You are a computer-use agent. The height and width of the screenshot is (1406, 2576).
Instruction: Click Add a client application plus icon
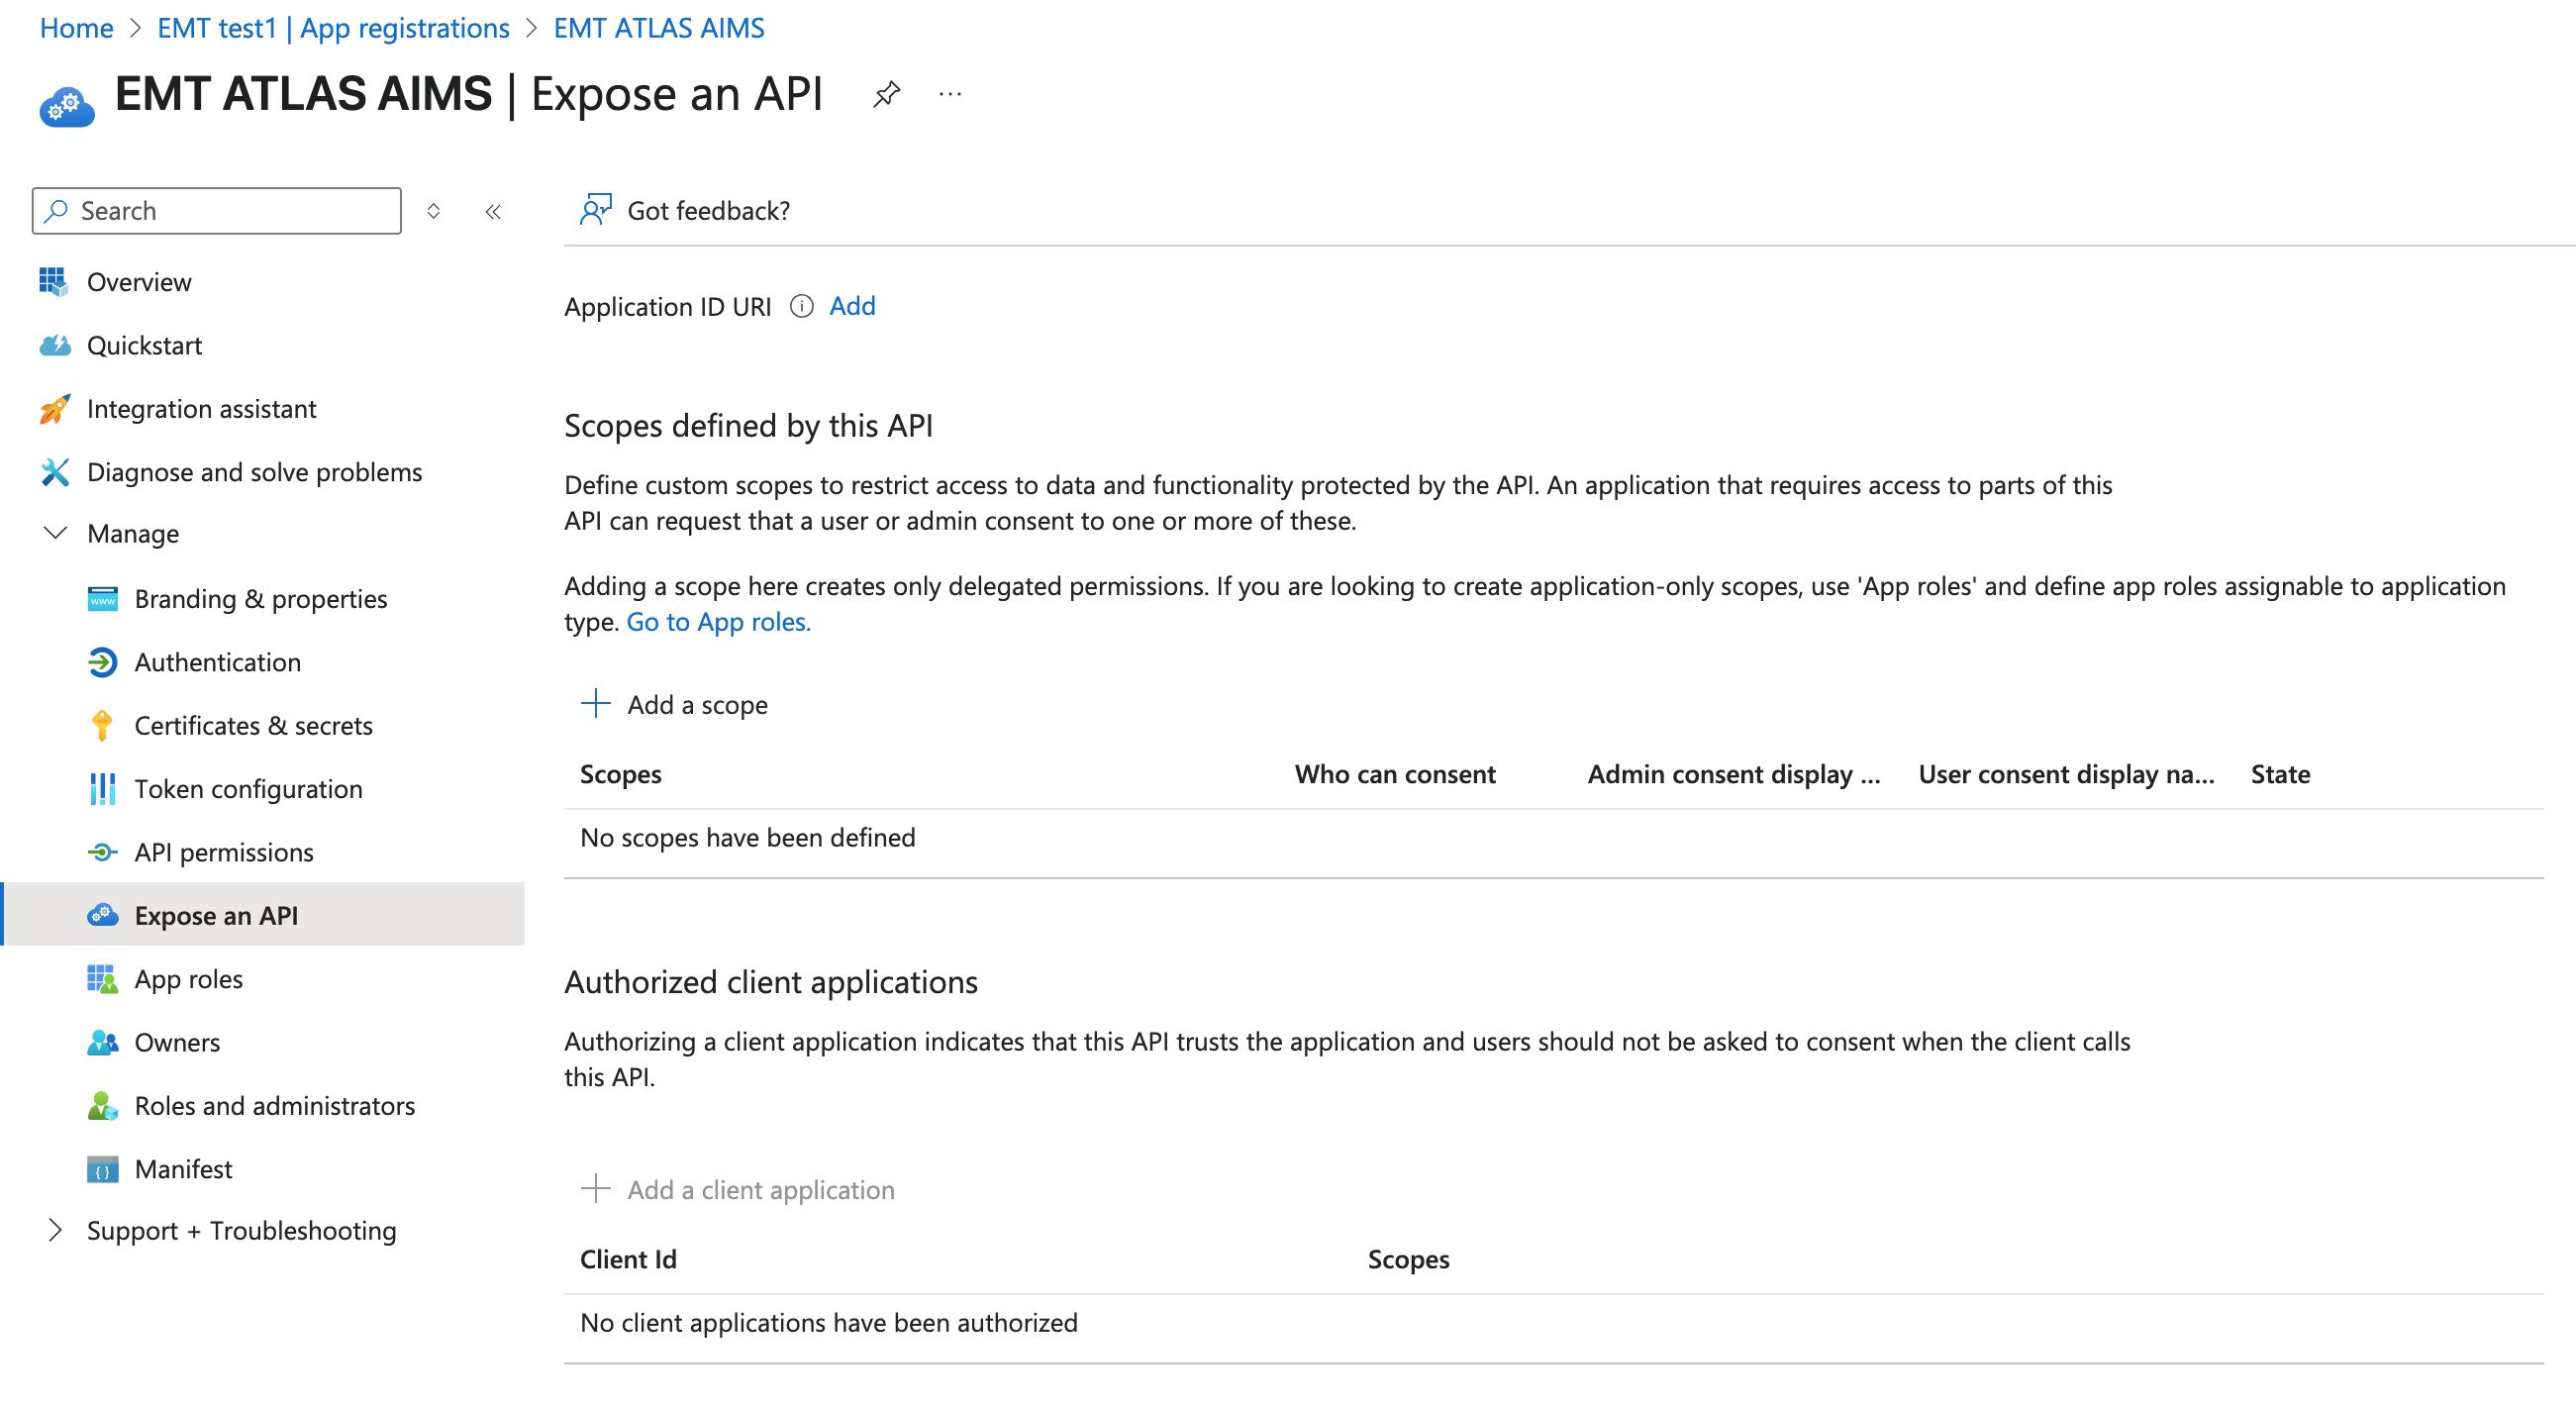[x=595, y=1189]
